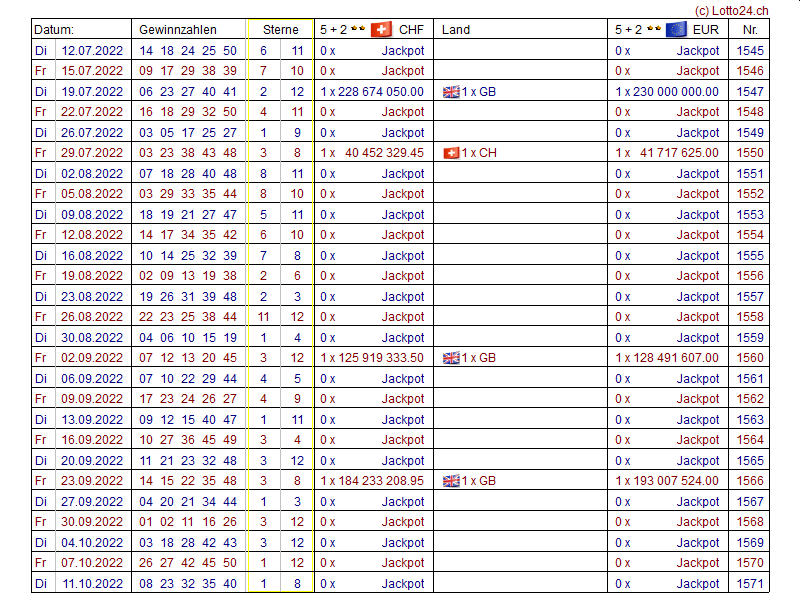The width and height of the screenshot is (800, 600).
Task: Click the GB flag in the 19.07.2022 row
Action: click(451, 92)
